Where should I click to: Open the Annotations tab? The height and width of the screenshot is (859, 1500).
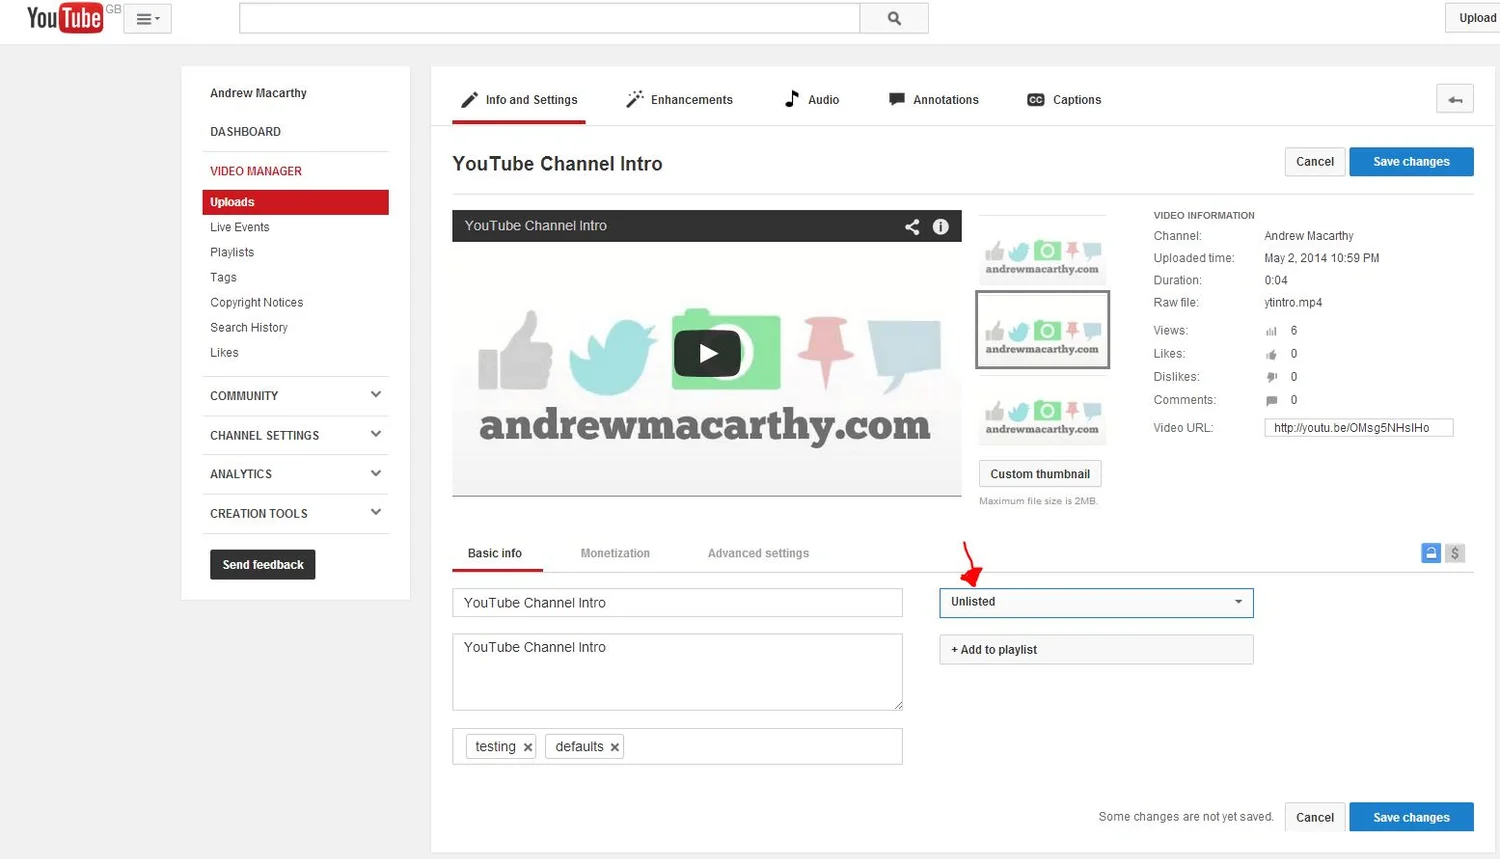pos(932,99)
